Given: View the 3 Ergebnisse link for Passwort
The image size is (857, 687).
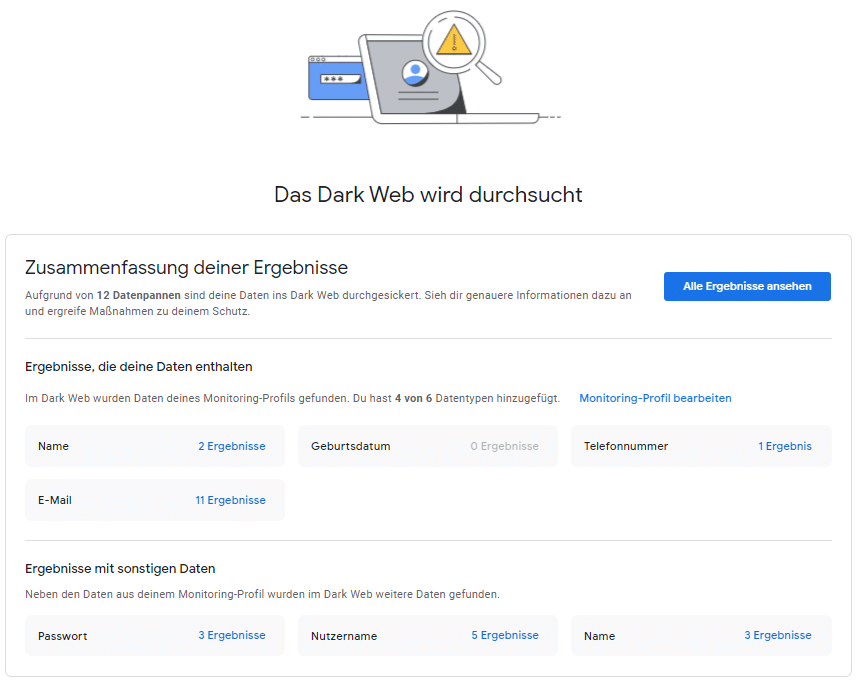Looking at the screenshot, I should 232,635.
